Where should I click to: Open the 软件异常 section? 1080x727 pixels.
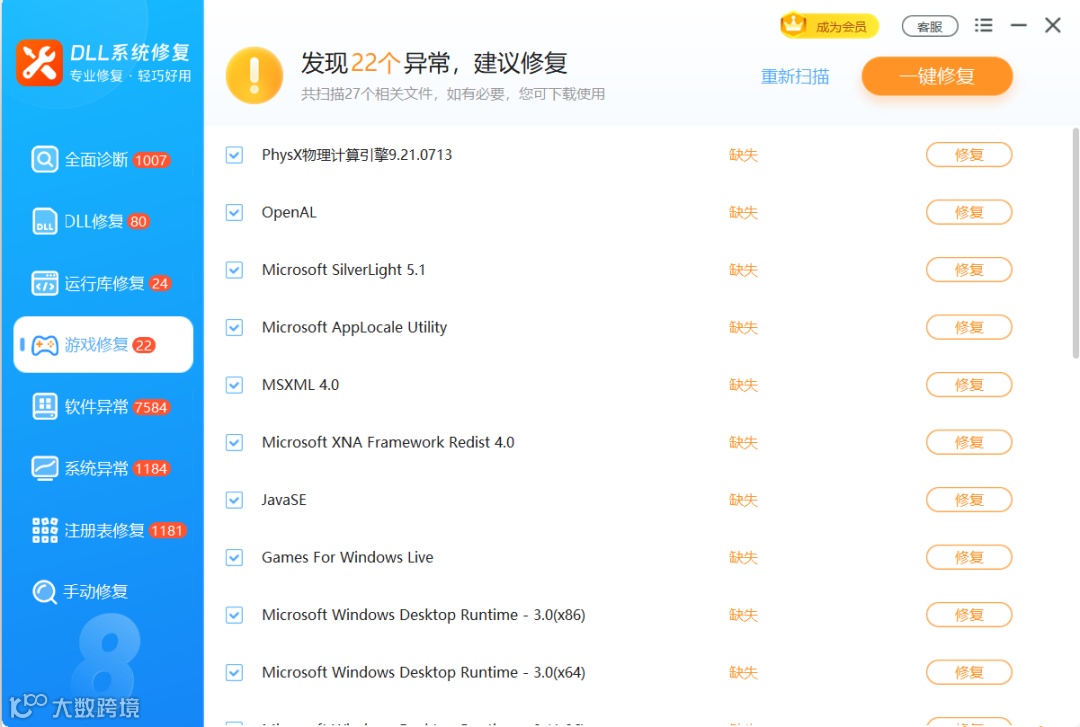point(102,407)
